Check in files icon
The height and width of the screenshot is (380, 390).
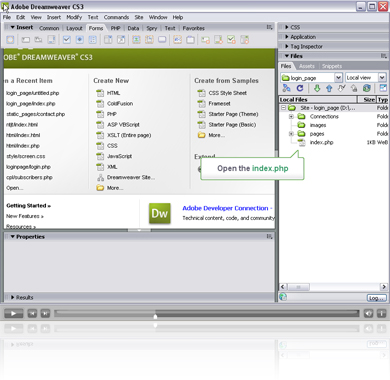(x=354, y=88)
